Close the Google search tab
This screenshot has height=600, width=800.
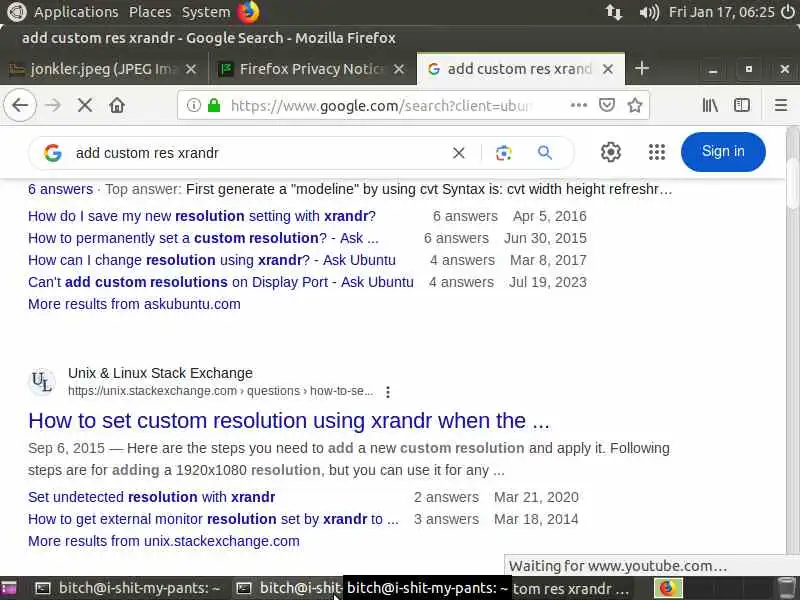[x=608, y=69]
